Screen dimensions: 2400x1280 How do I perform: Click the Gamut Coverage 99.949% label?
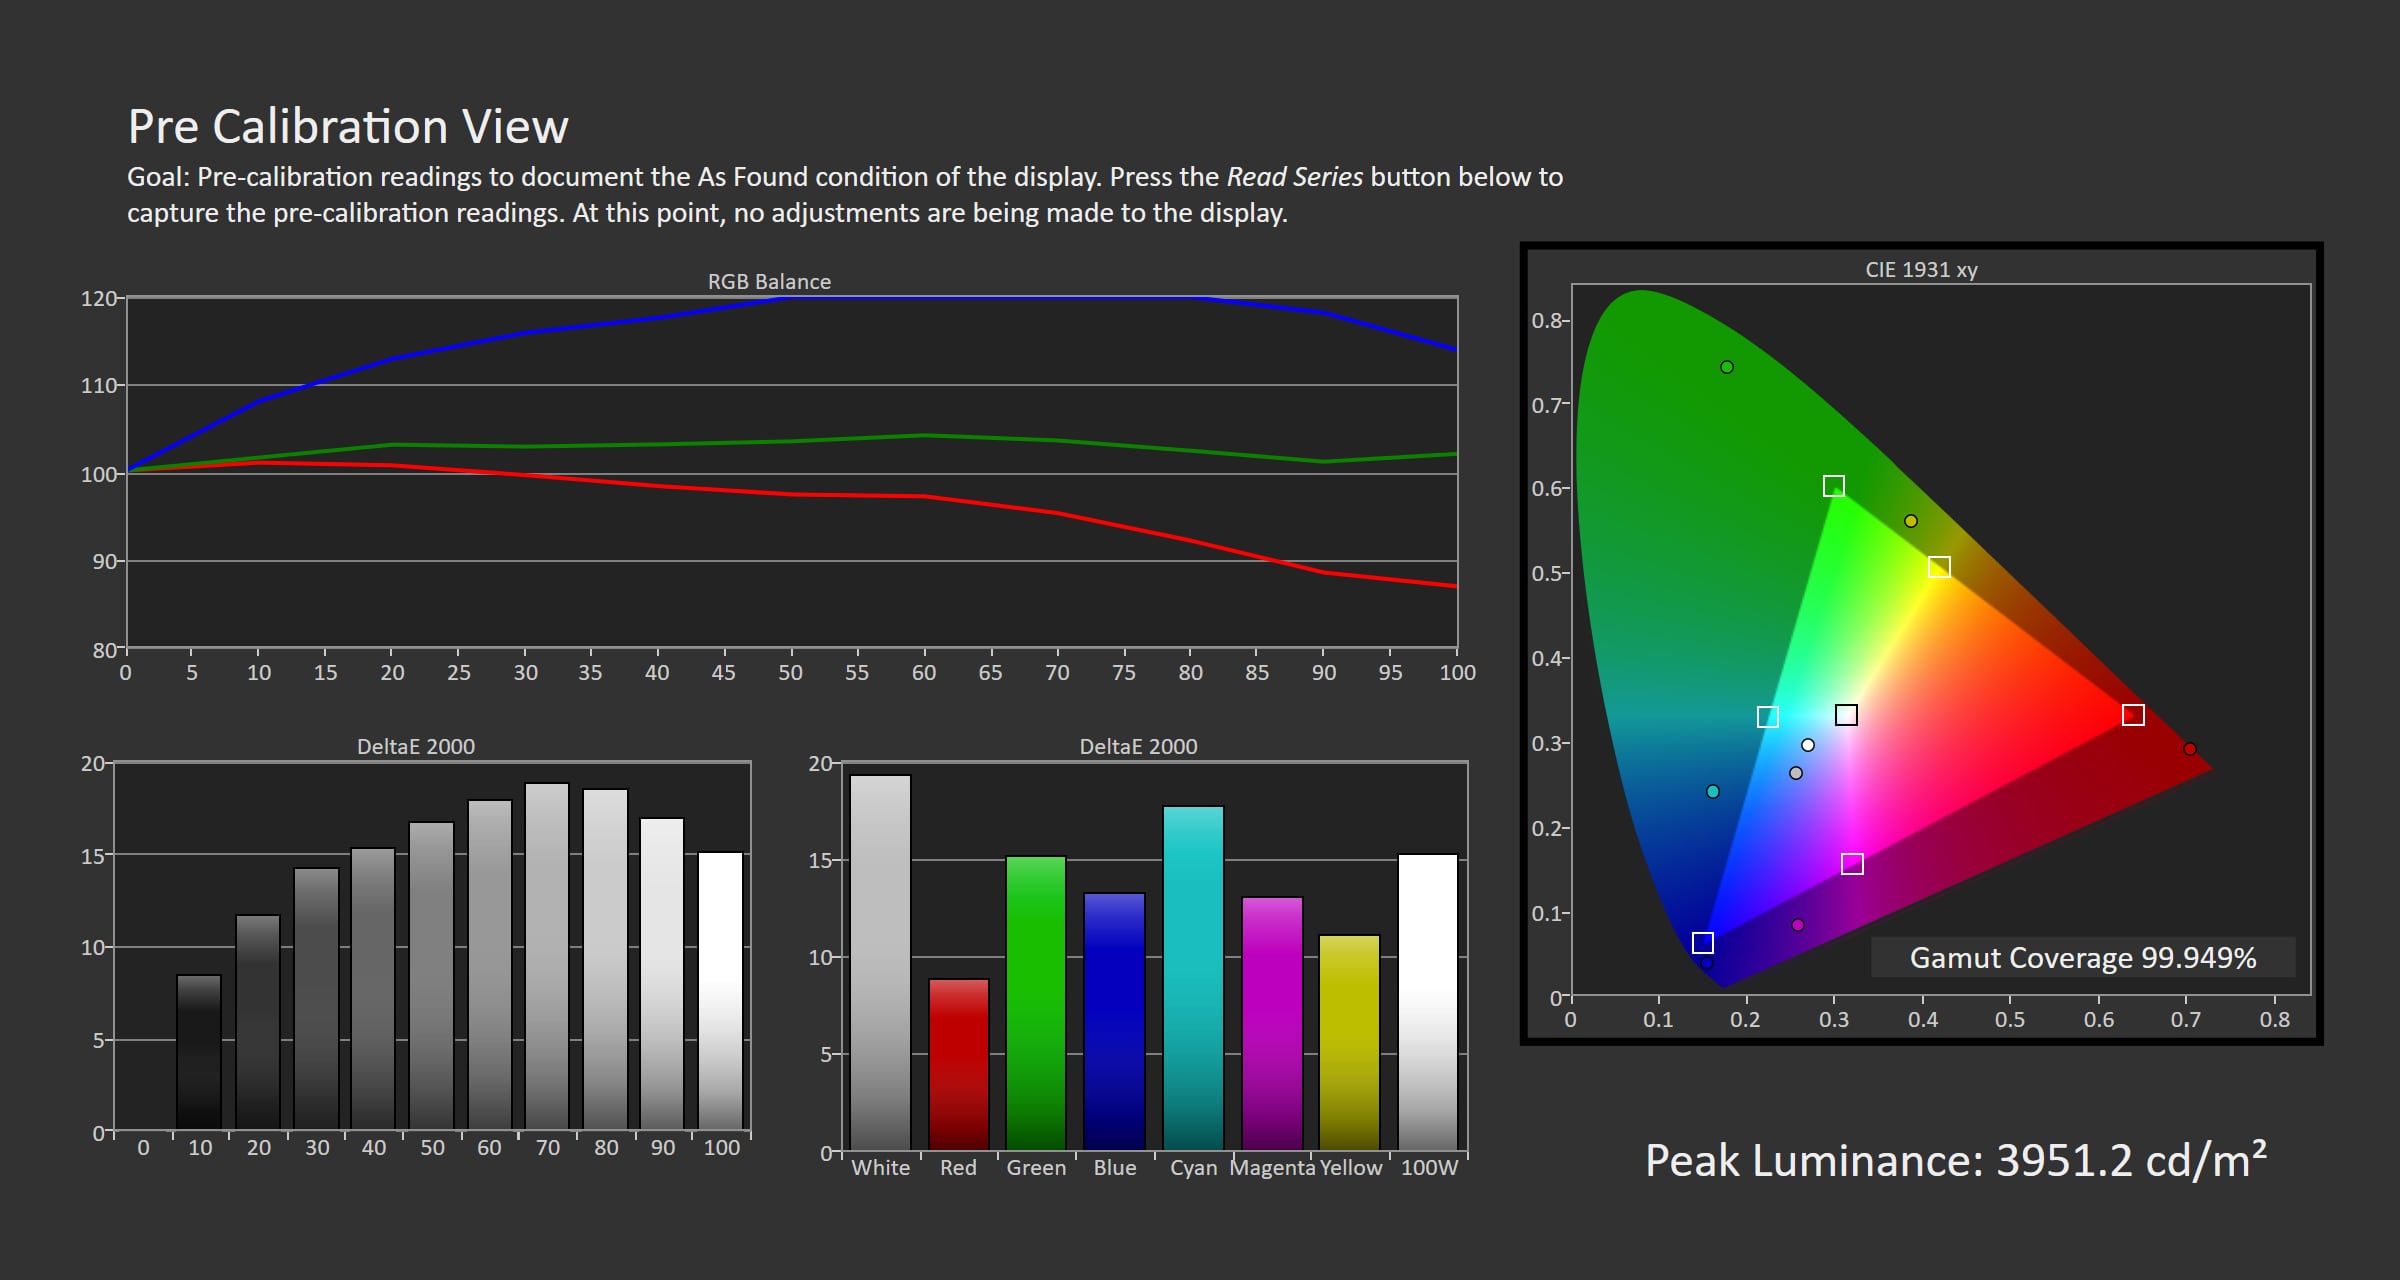(2083, 958)
